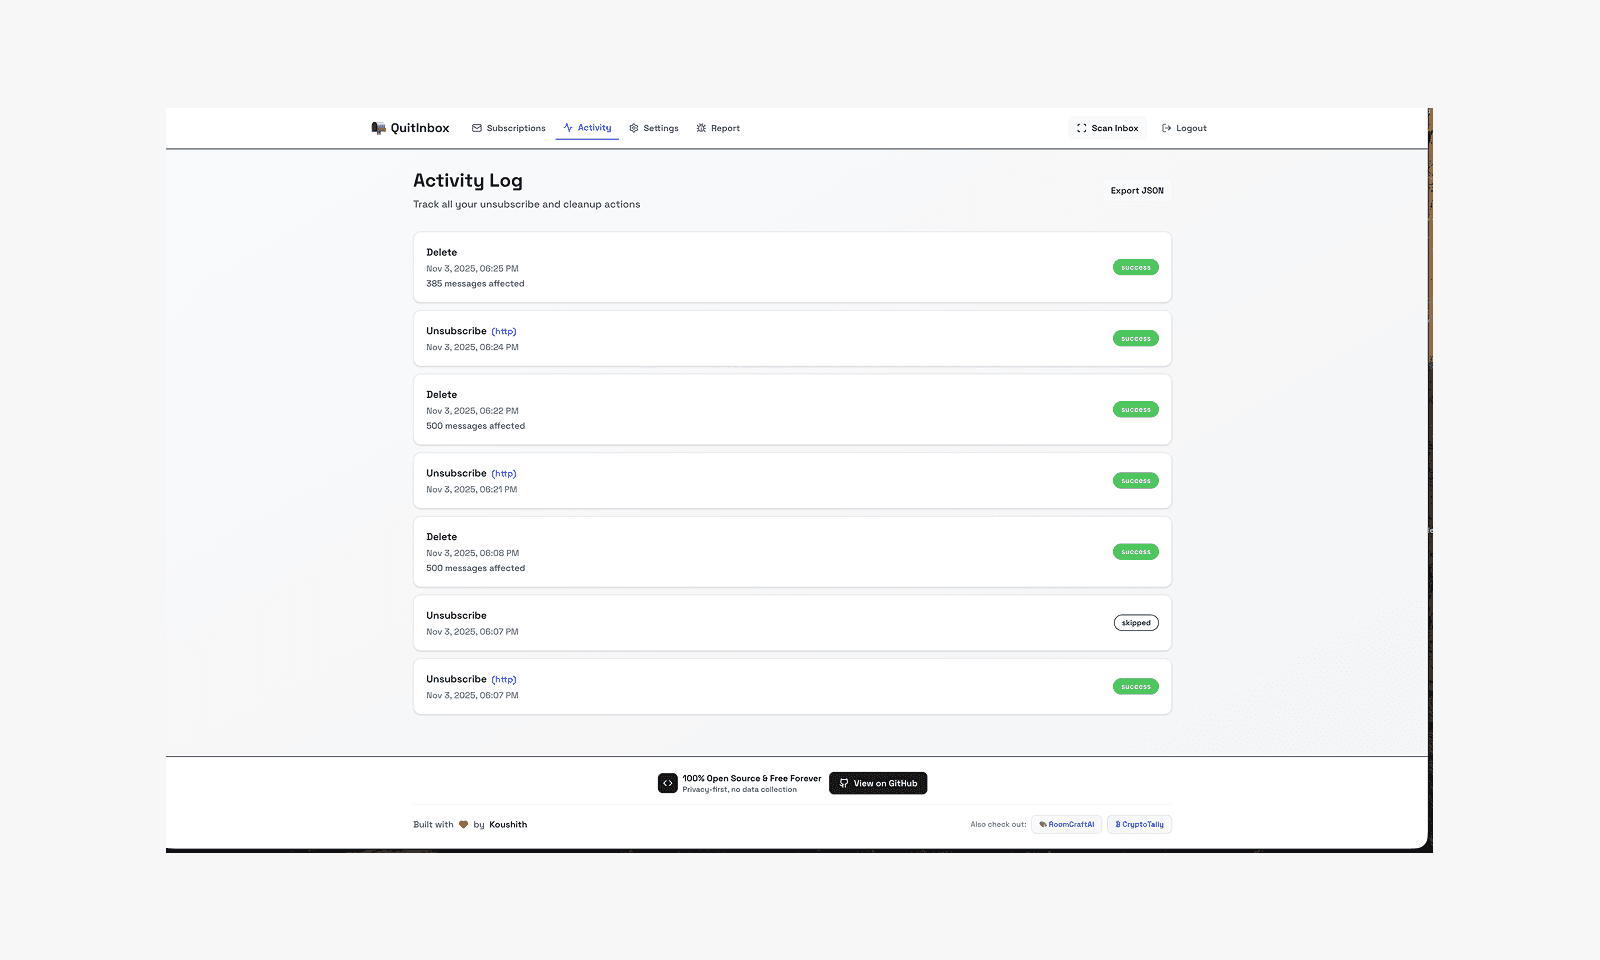Click the success badge on the first Delete entry
This screenshot has height=960, width=1600.
click(1135, 267)
